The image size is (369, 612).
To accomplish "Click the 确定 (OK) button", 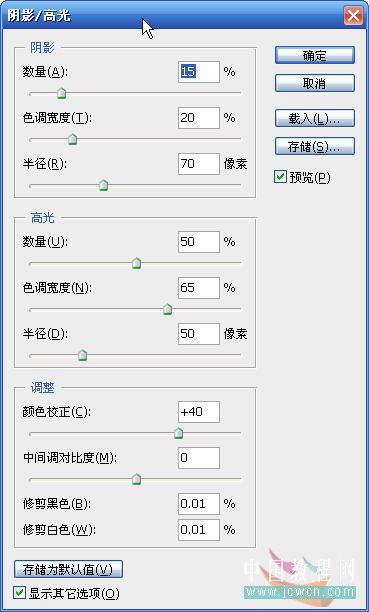I will pos(315,55).
